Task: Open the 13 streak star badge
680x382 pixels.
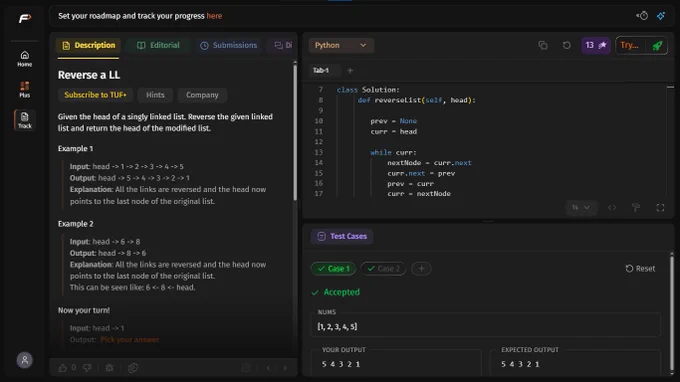Action: pos(596,45)
